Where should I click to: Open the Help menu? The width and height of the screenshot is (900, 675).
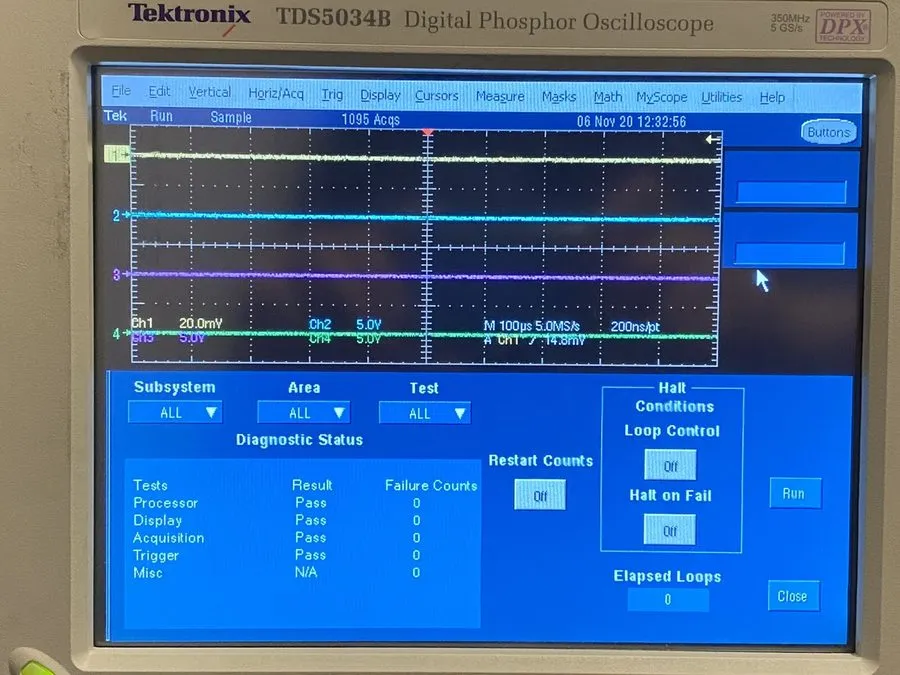pyautogui.click(x=772, y=98)
